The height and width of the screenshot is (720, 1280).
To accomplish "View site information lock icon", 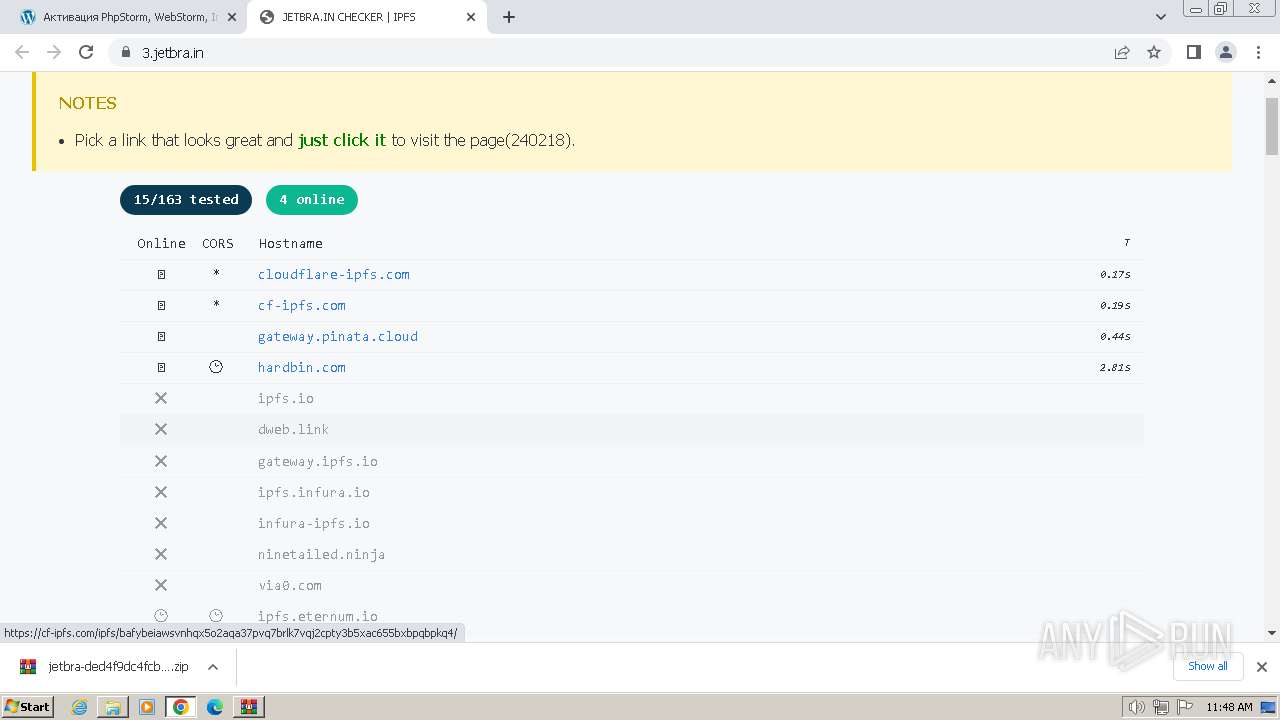I will coord(125,53).
